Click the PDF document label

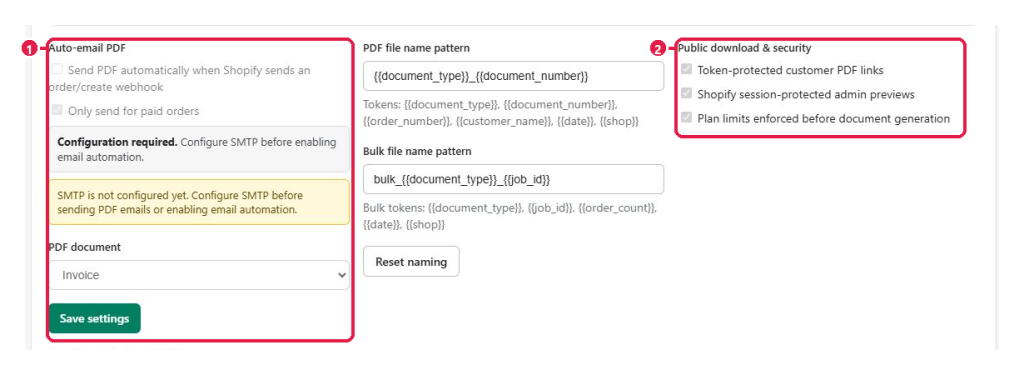tap(84, 247)
